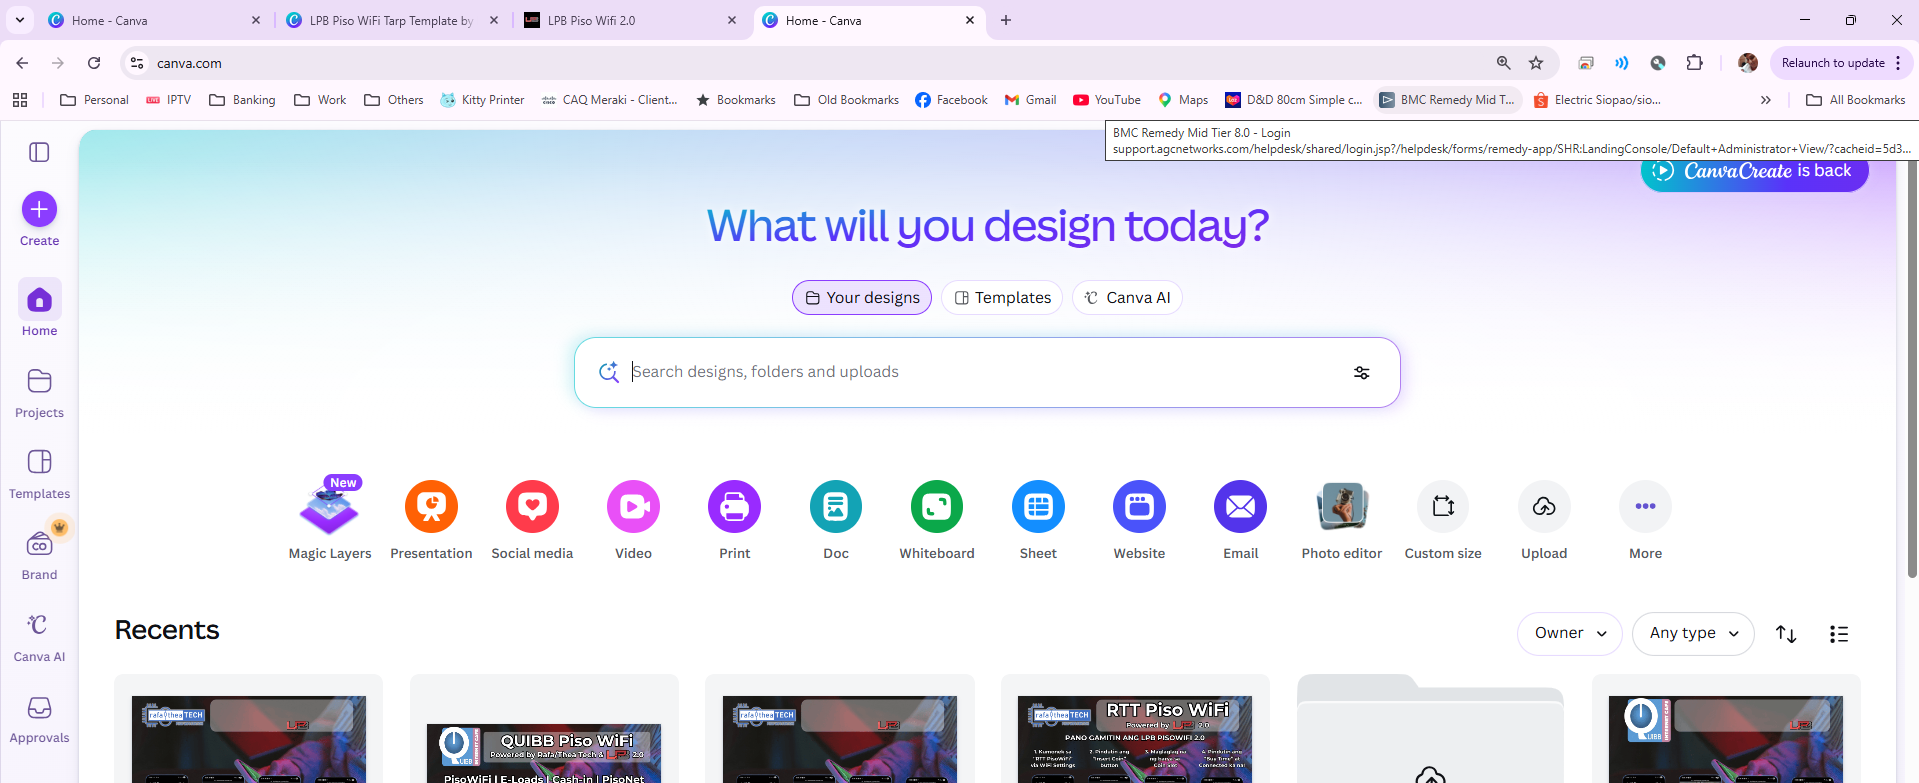1919x783 pixels.
Task: Expand the Any type filter dropdown
Action: pyautogui.click(x=1693, y=634)
